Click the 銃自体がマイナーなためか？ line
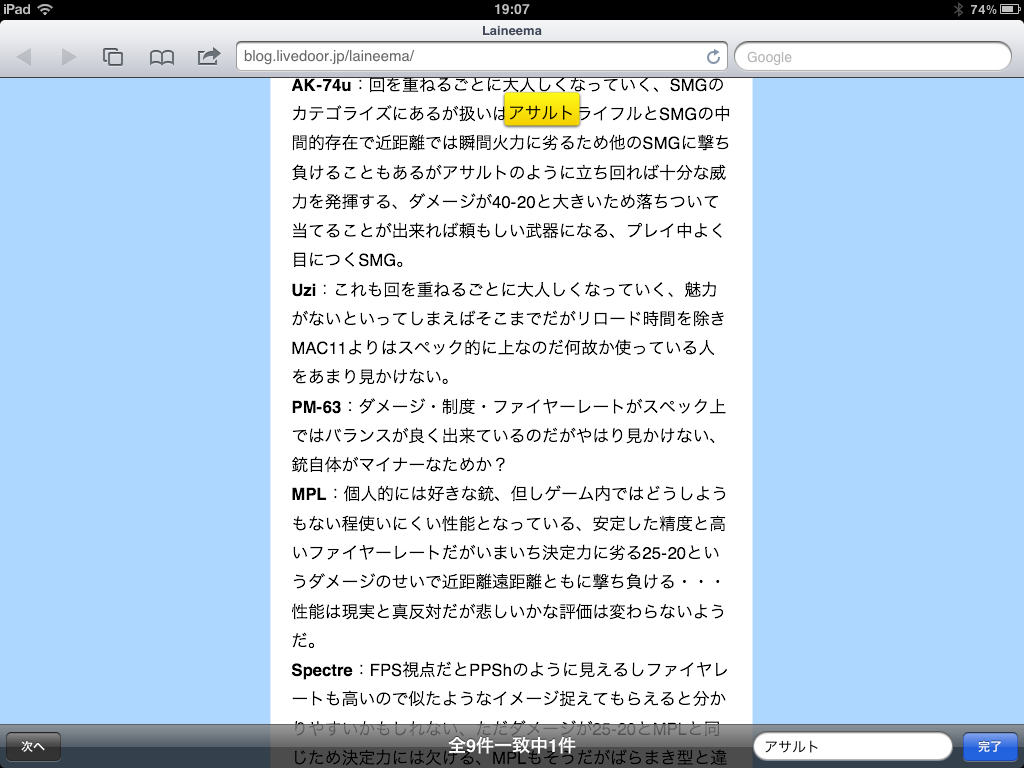Viewport: 1024px width, 768px height. point(399,465)
